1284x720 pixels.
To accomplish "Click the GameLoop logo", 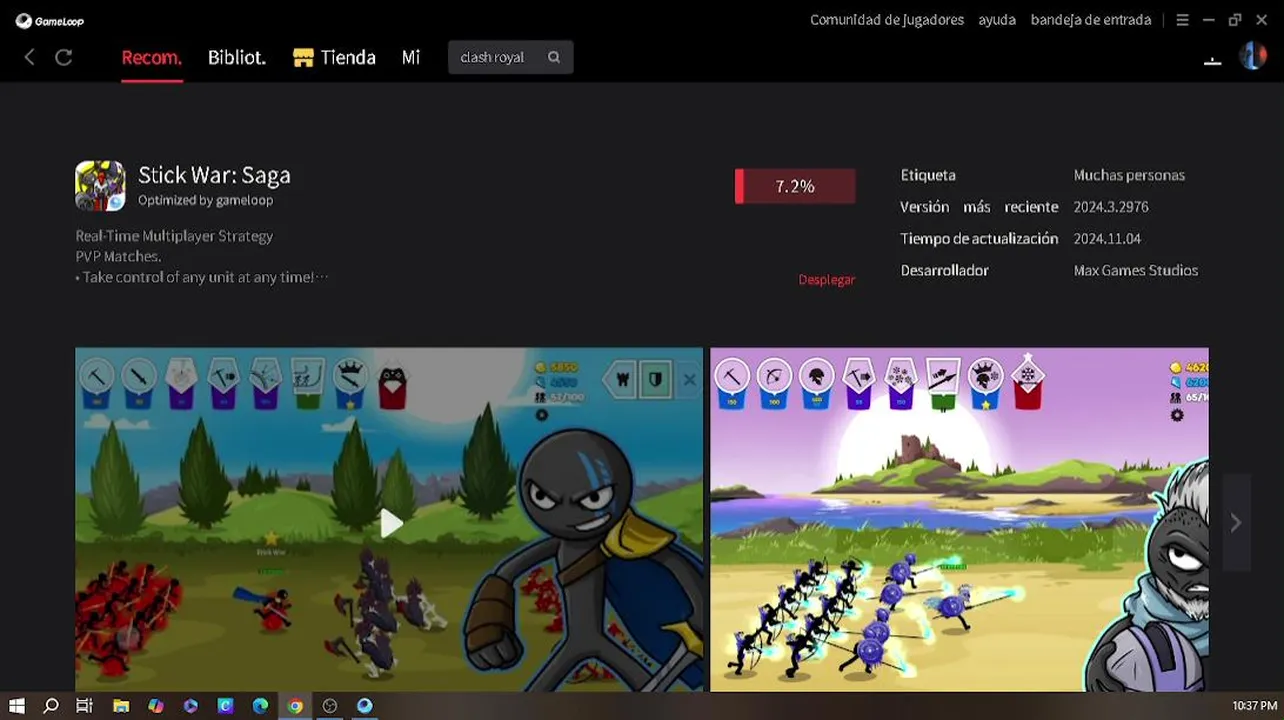I will point(50,21).
